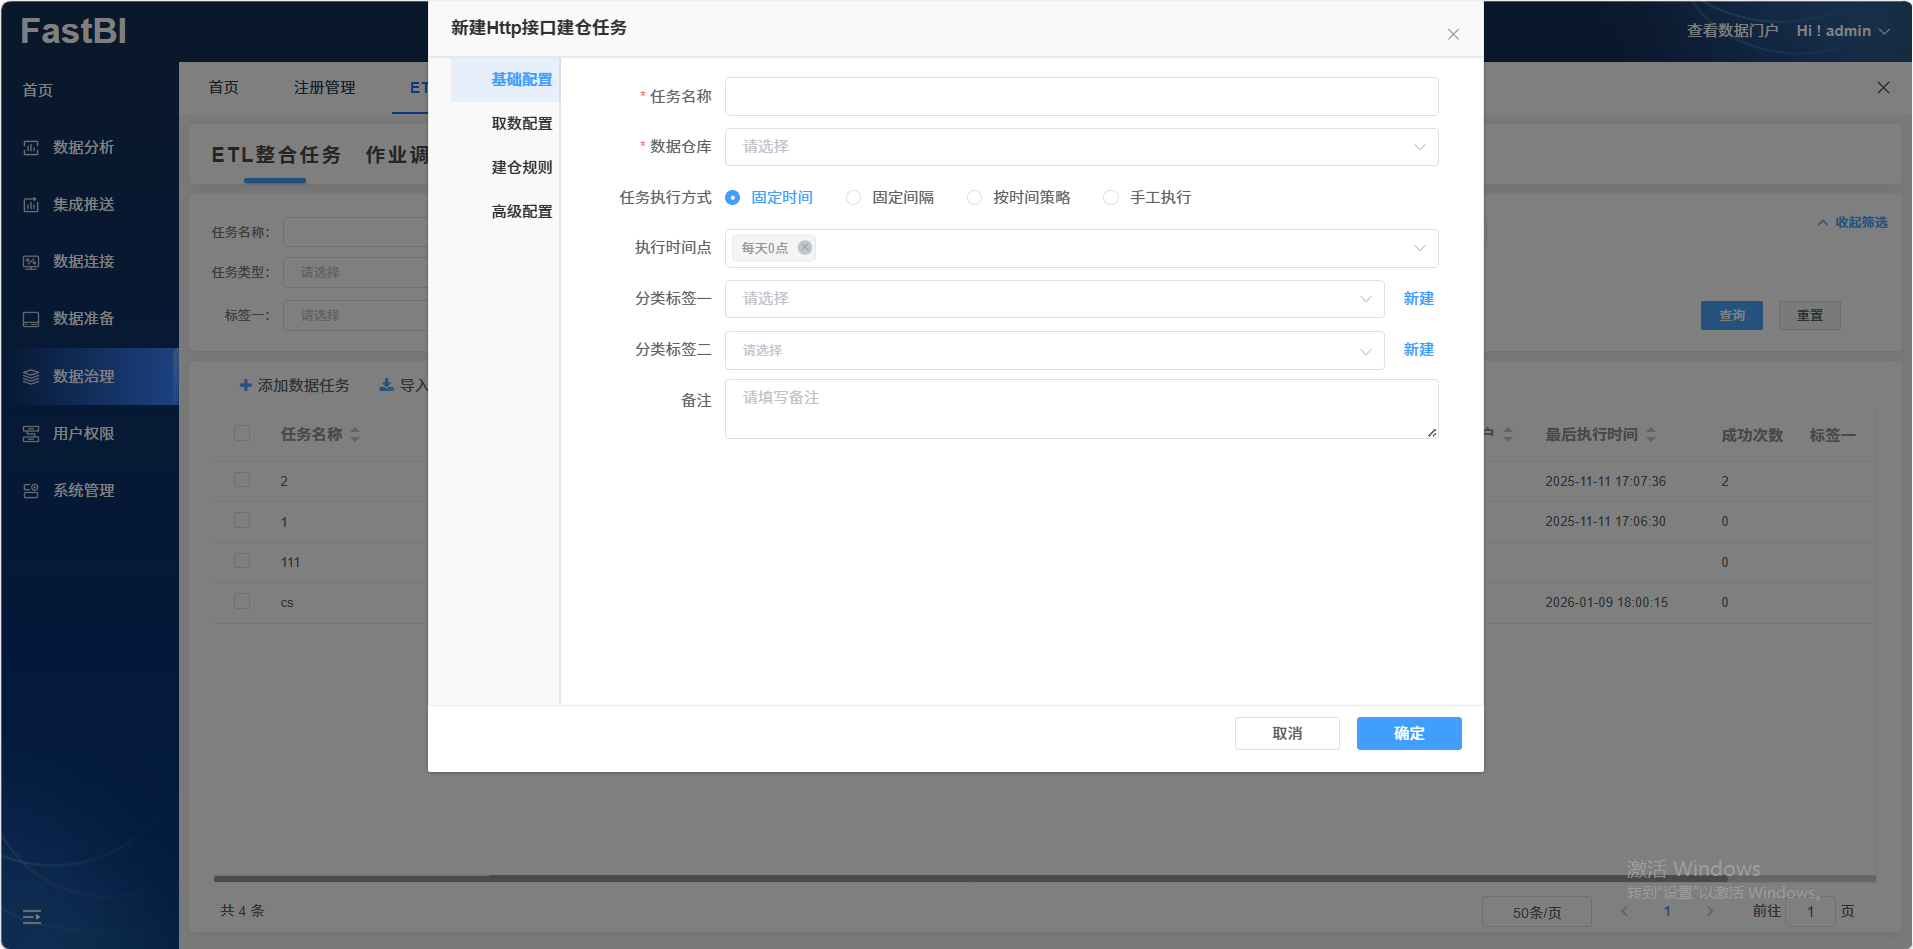Switch to the 取数配置 tab
The height and width of the screenshot is (949, 1913).
click(x=521, y=124)
